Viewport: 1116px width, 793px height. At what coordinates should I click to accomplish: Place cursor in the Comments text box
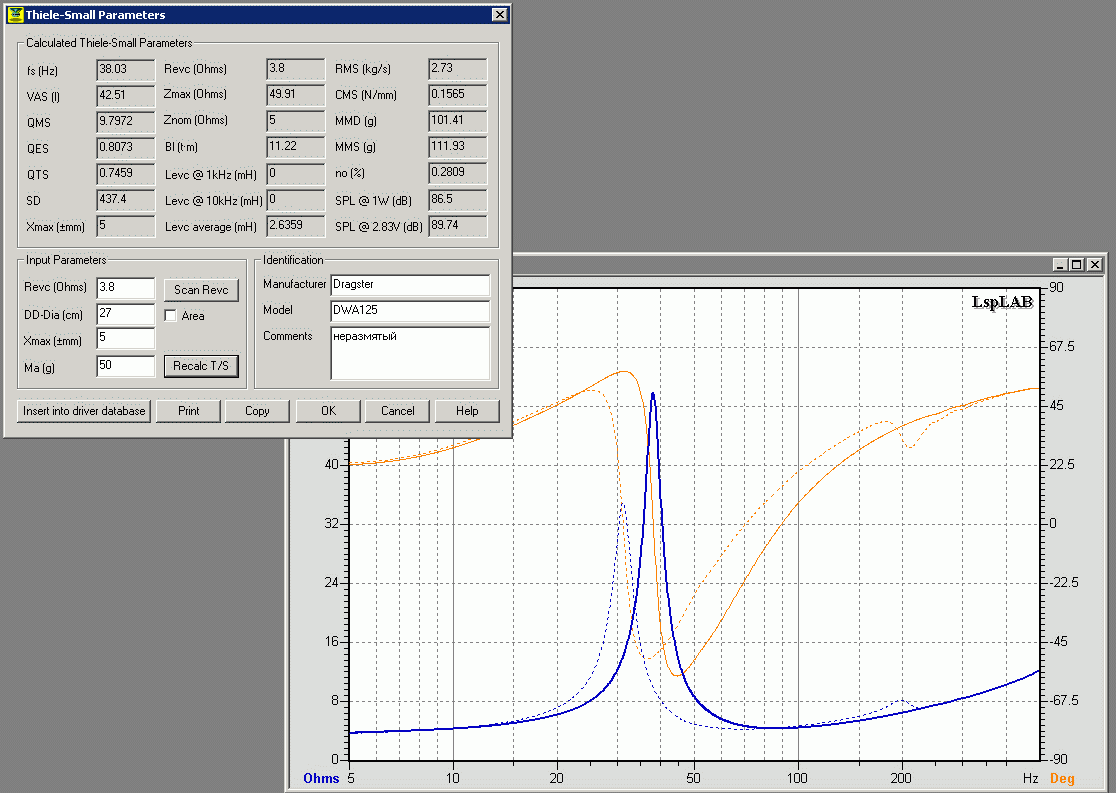point(410,354)
